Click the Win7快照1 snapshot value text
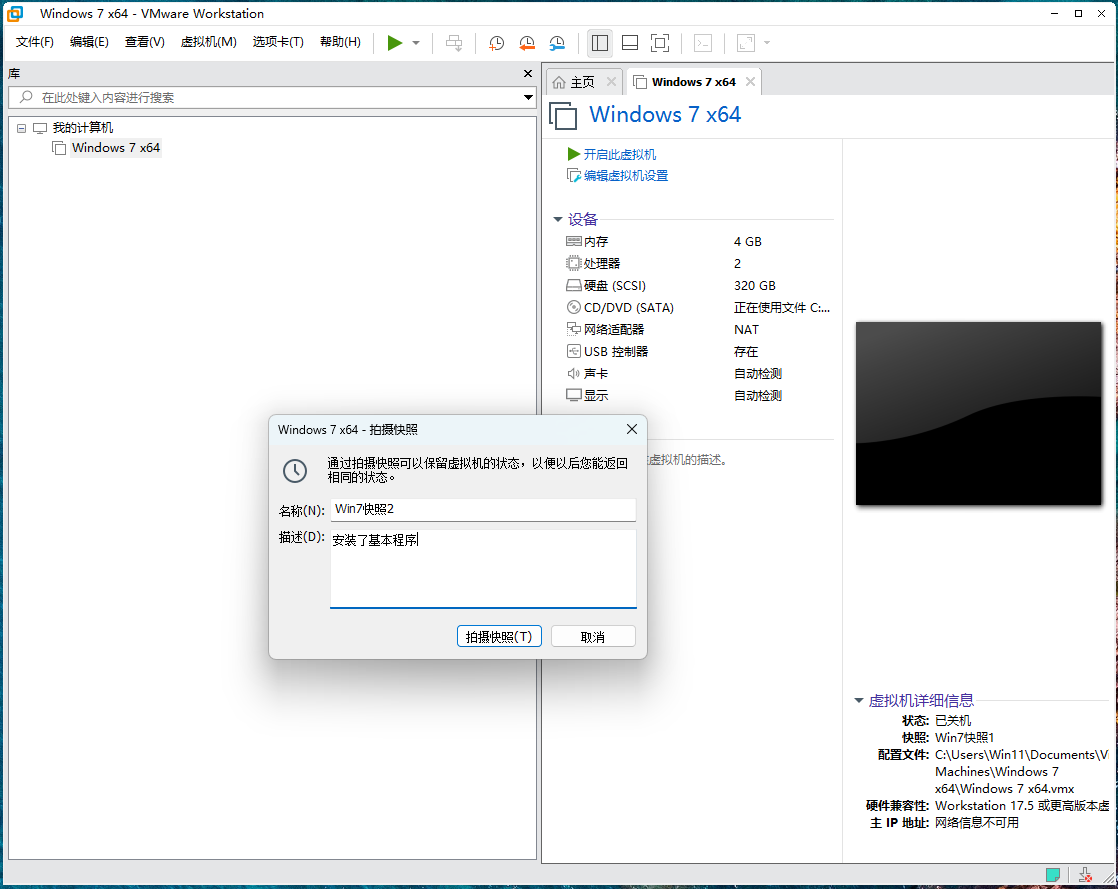Viewport: 1118px width, 889px height. [964, 738]
